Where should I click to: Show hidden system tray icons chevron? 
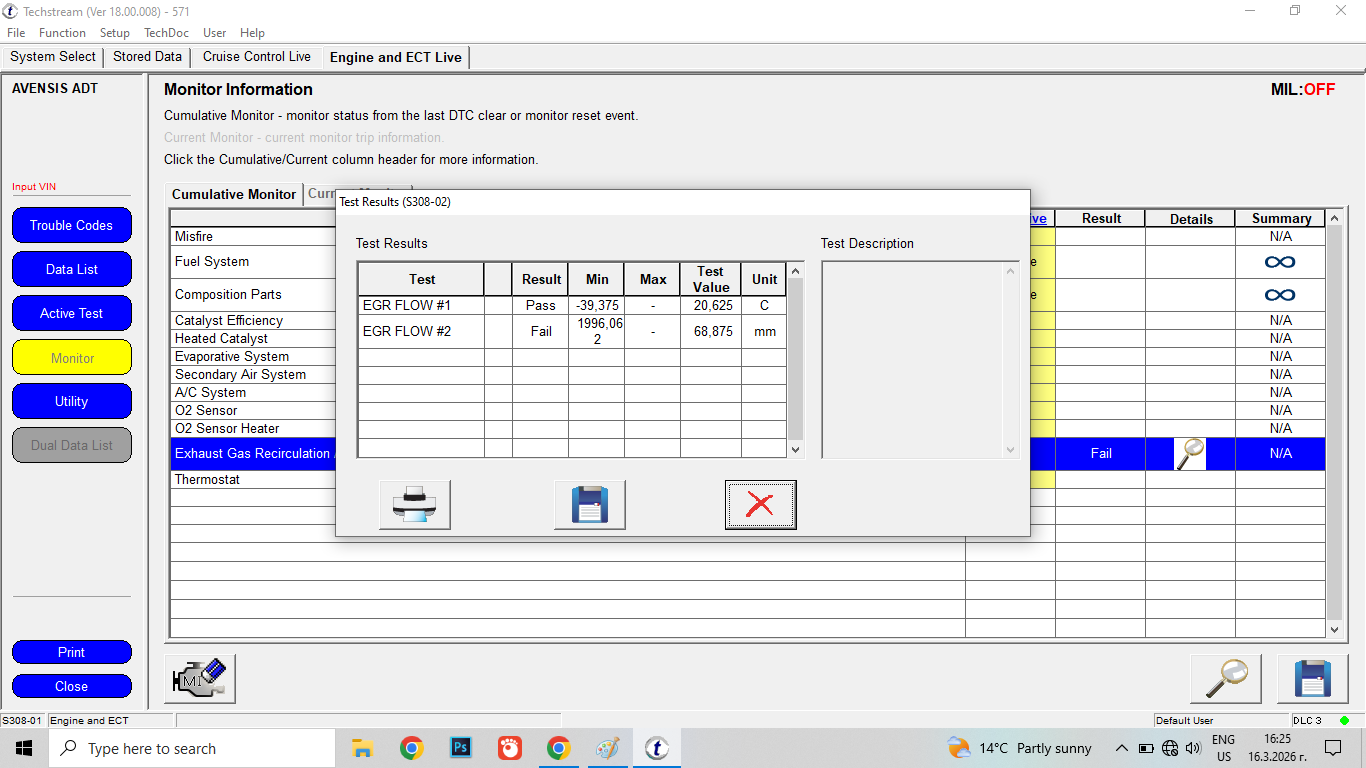click(1121, 748)
